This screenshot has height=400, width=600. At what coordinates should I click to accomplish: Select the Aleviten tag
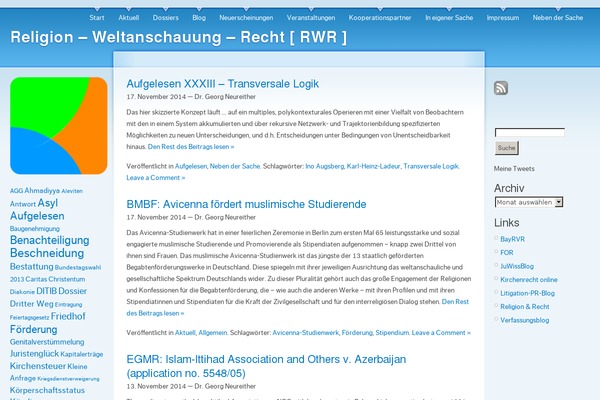tap(72, 191)
